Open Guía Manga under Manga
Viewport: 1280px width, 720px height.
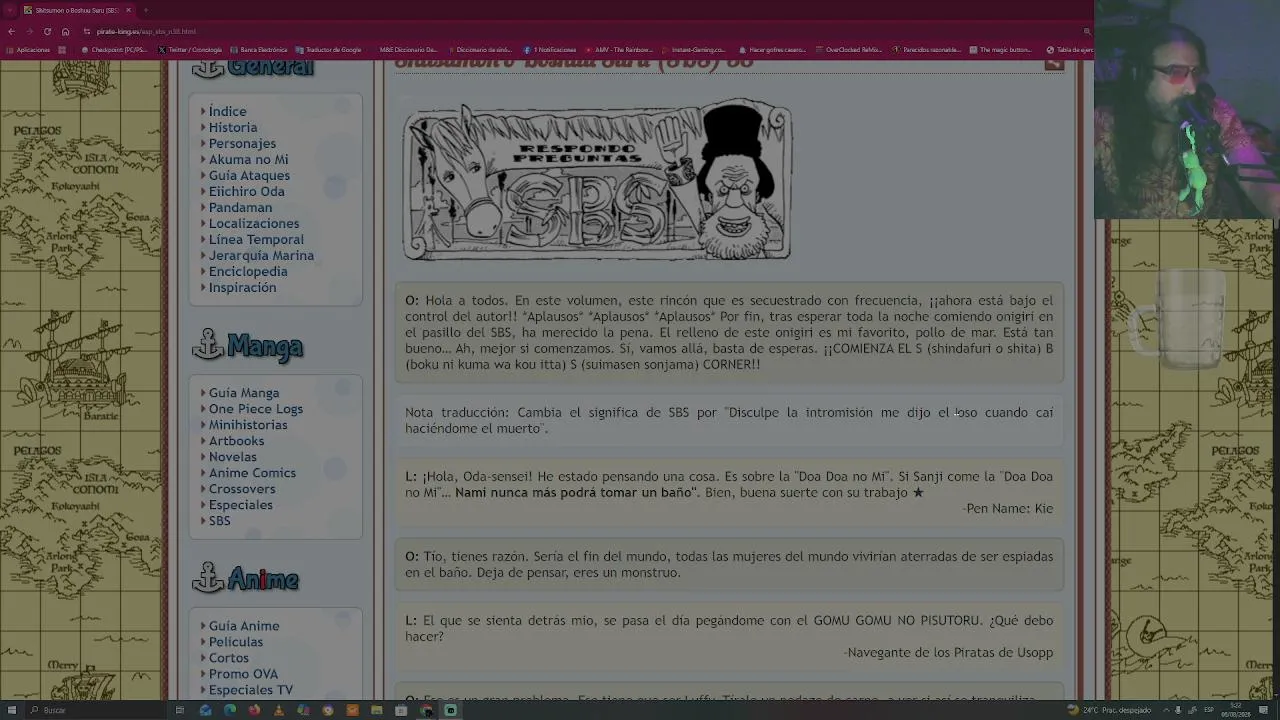(244, 393)
